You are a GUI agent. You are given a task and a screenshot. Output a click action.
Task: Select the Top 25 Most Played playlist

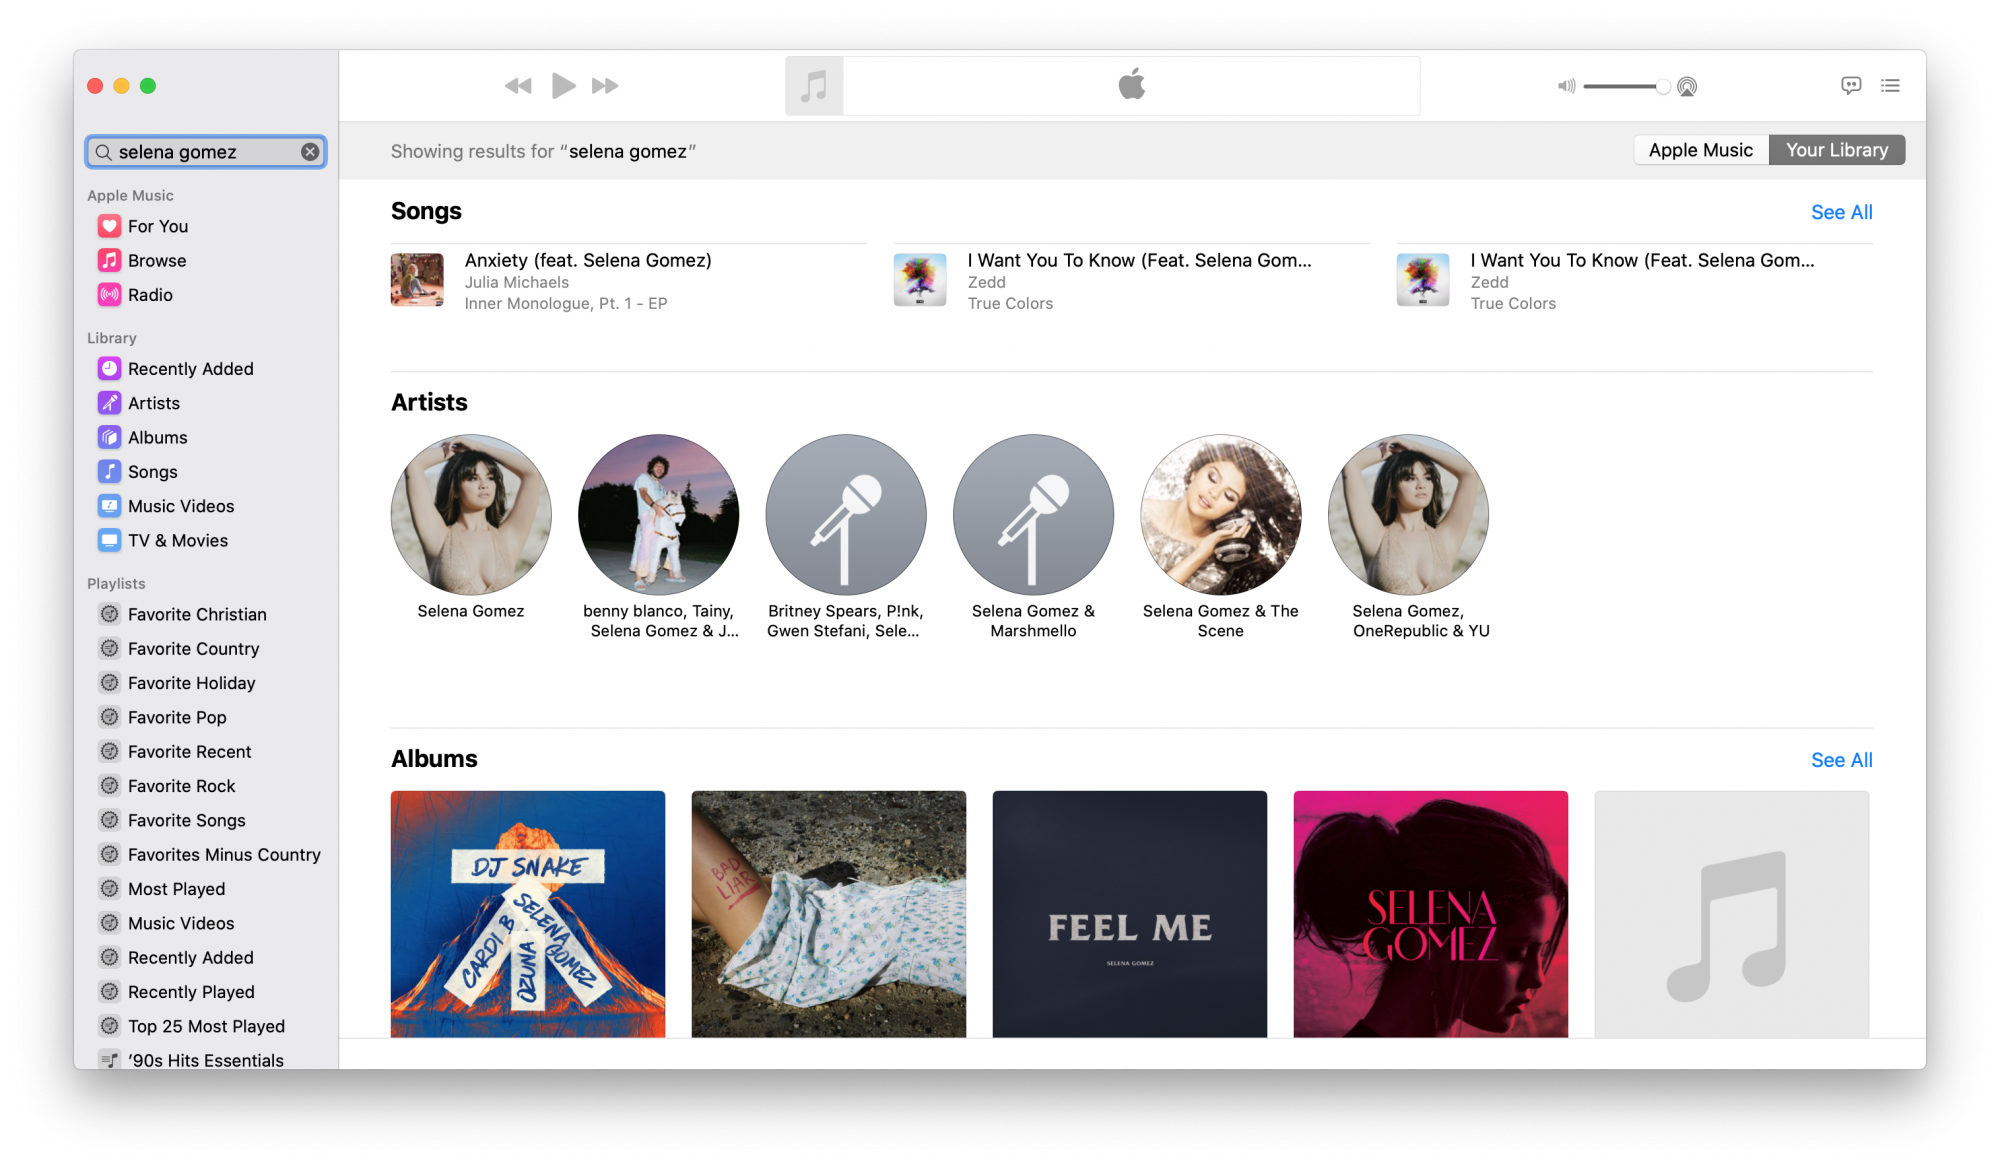pos(206,1026)
